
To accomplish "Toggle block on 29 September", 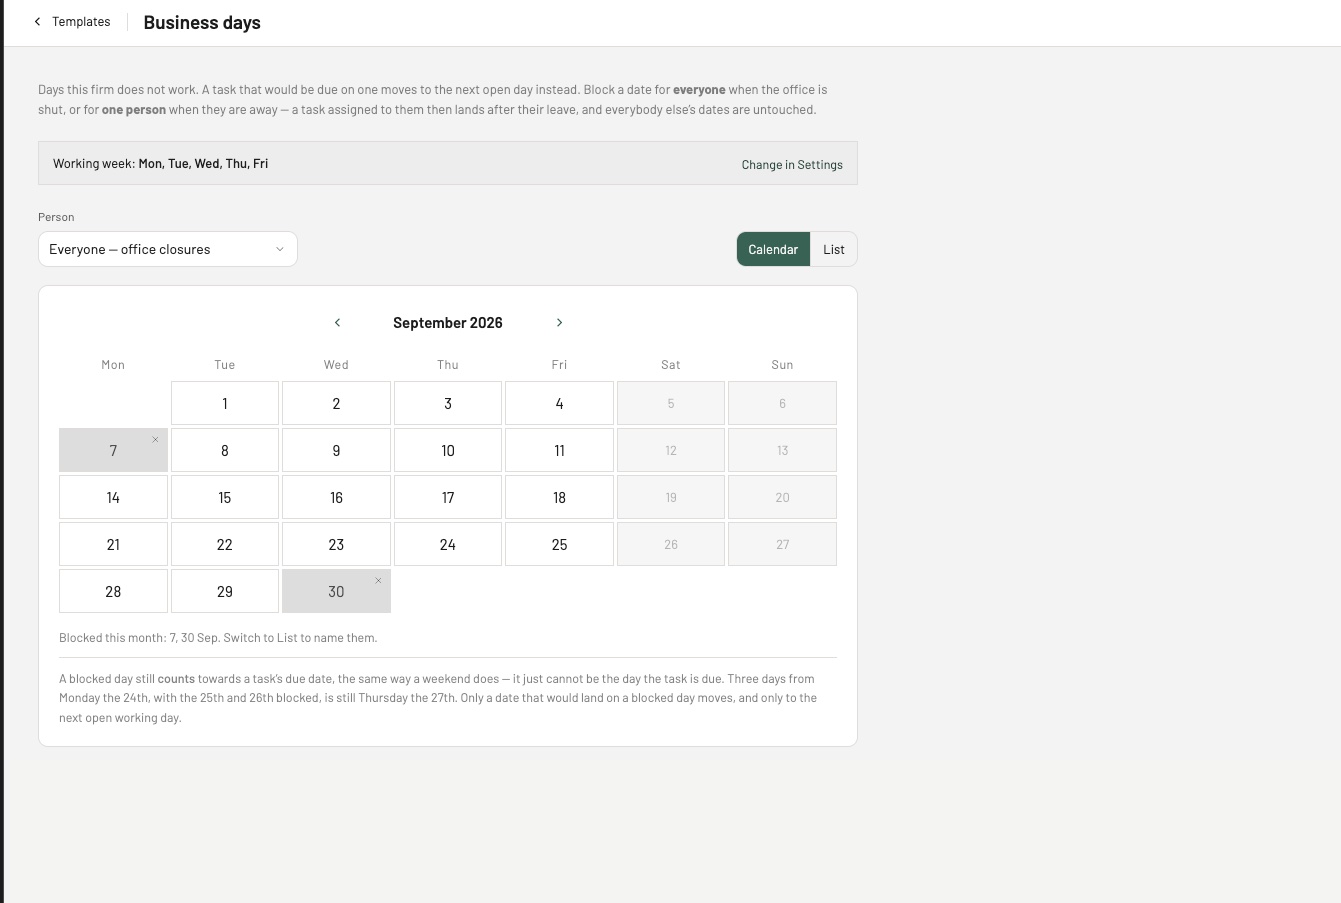I will coord(225,591).
